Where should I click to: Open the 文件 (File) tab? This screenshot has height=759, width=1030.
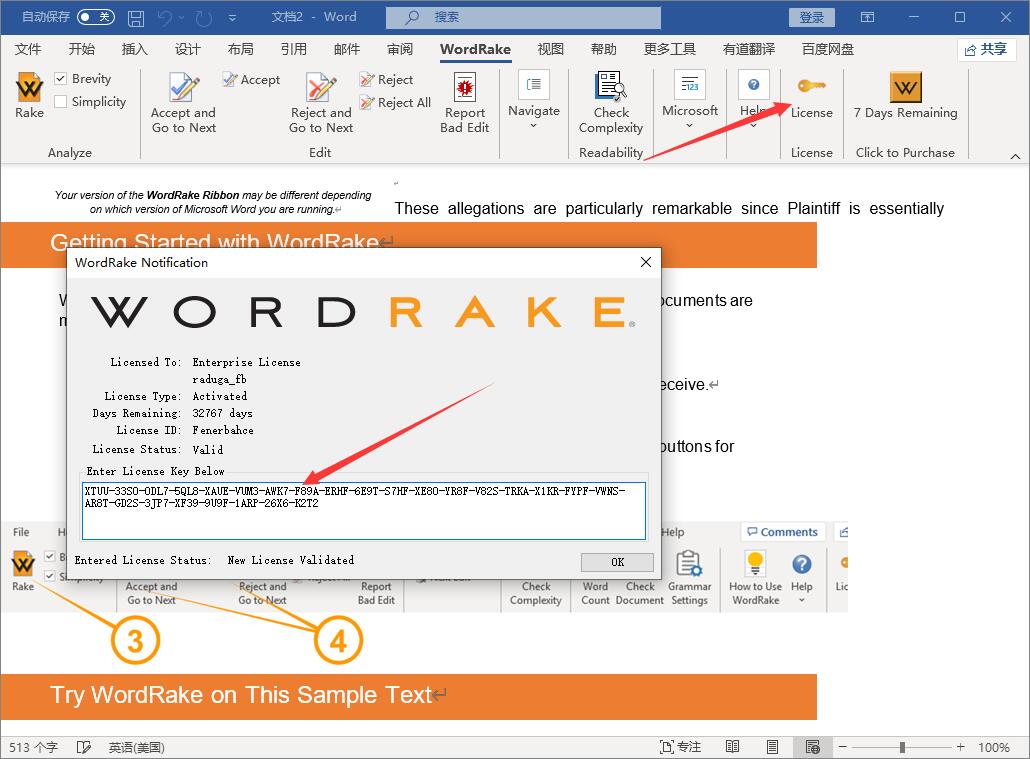point(28,49)
